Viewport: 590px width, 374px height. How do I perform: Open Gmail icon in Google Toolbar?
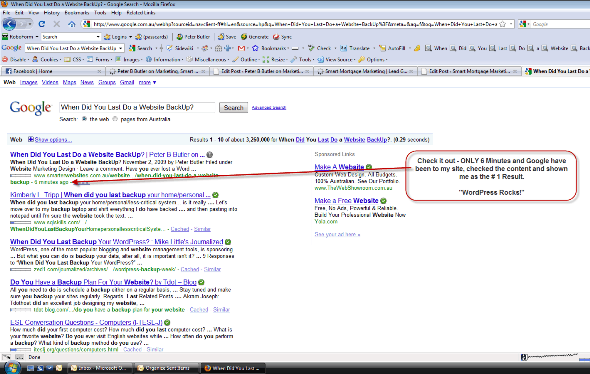click(x=242, y=48)
